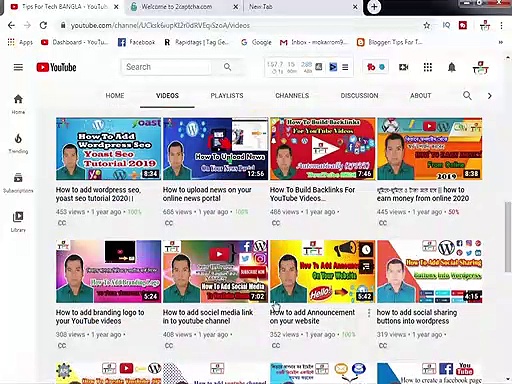The height and width of the screenshot is (384, 512).
Task: Open the YouTube hamburger guide menu
Action: tap(18, 67)
